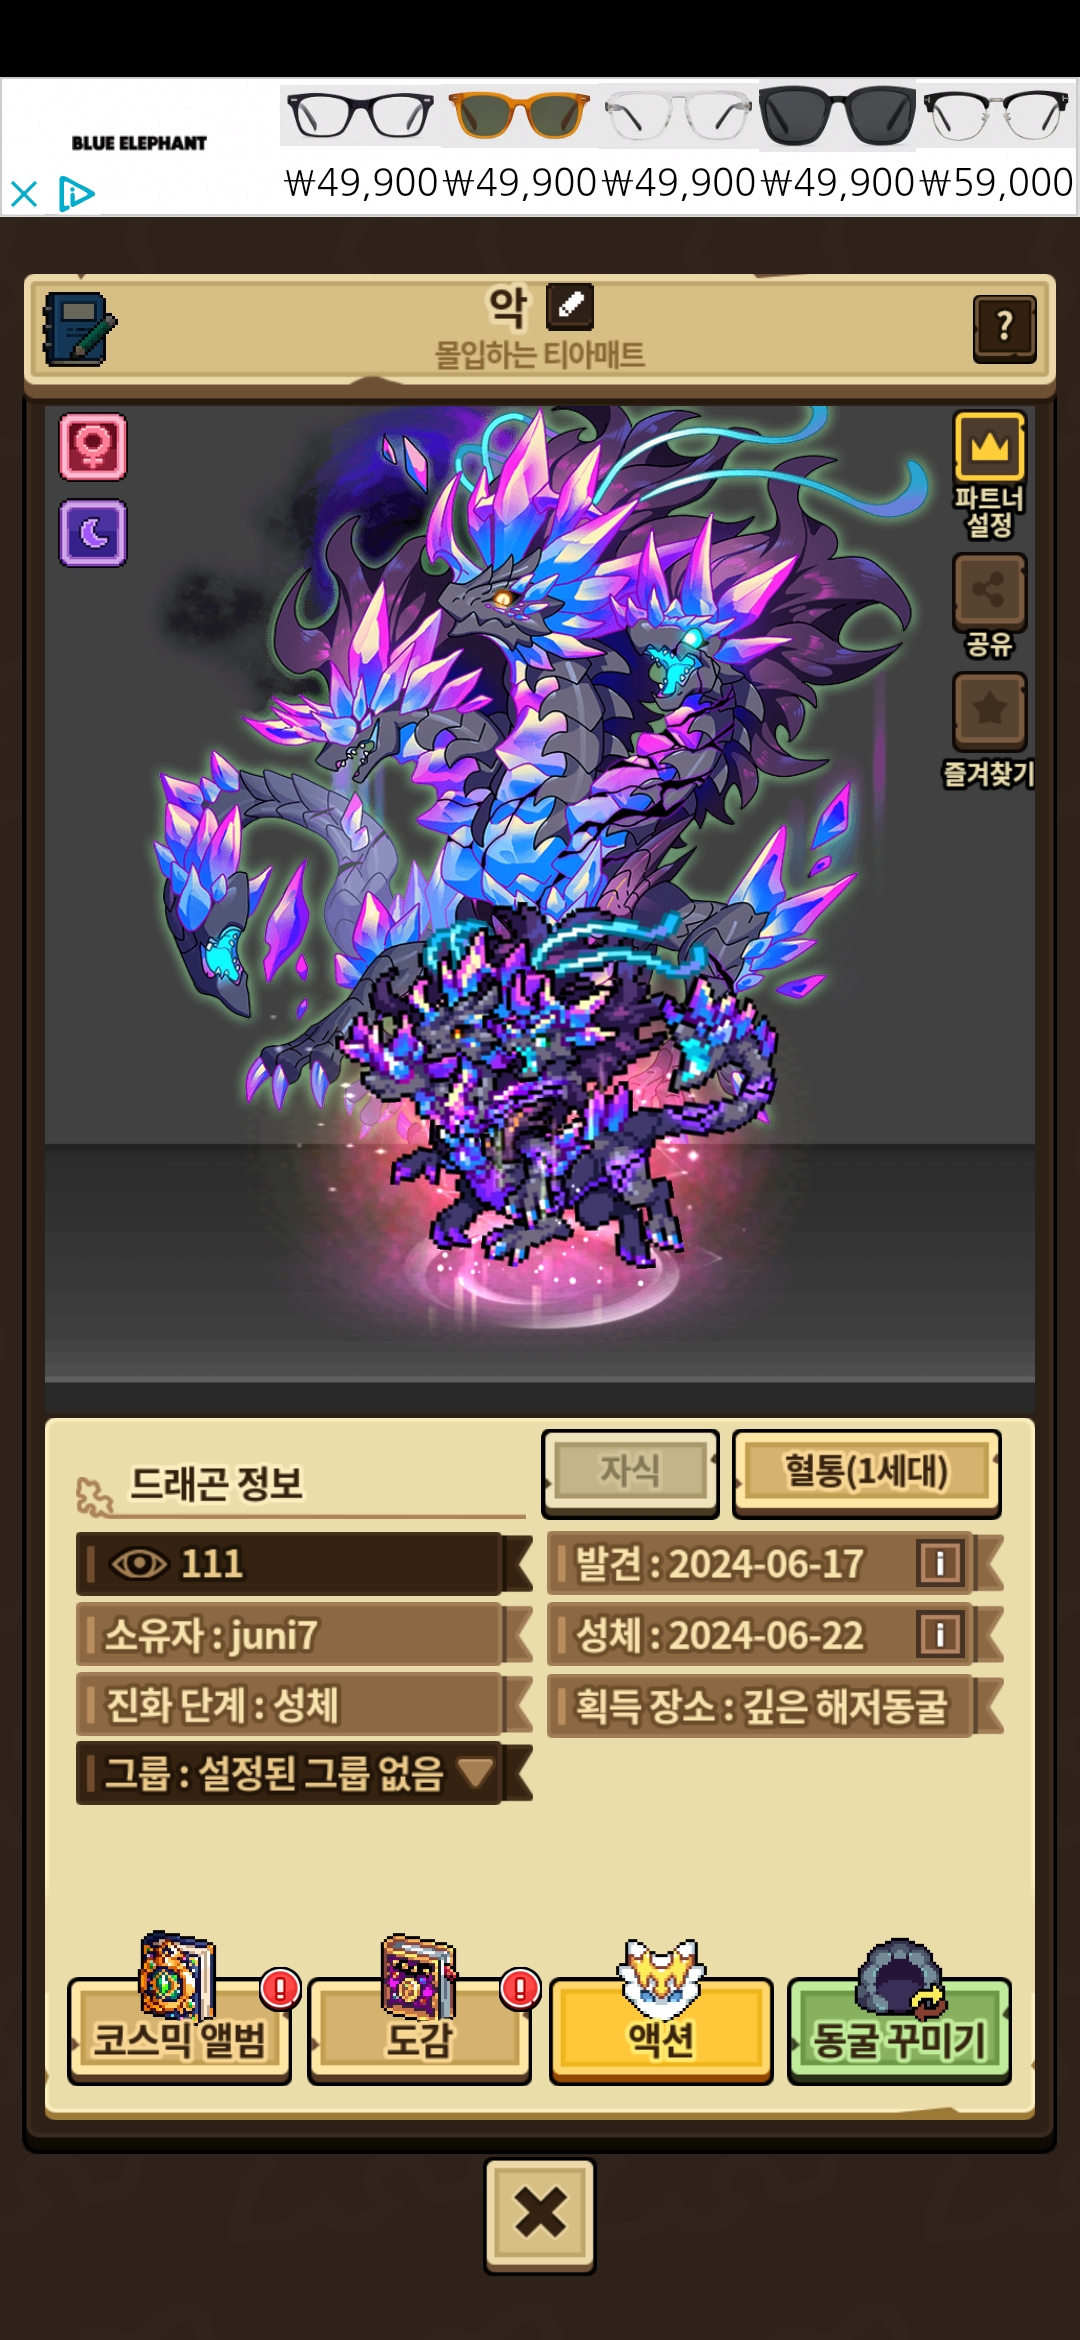Open the question mark help button
The image size is (1080, 2340).
[1004, 328]
